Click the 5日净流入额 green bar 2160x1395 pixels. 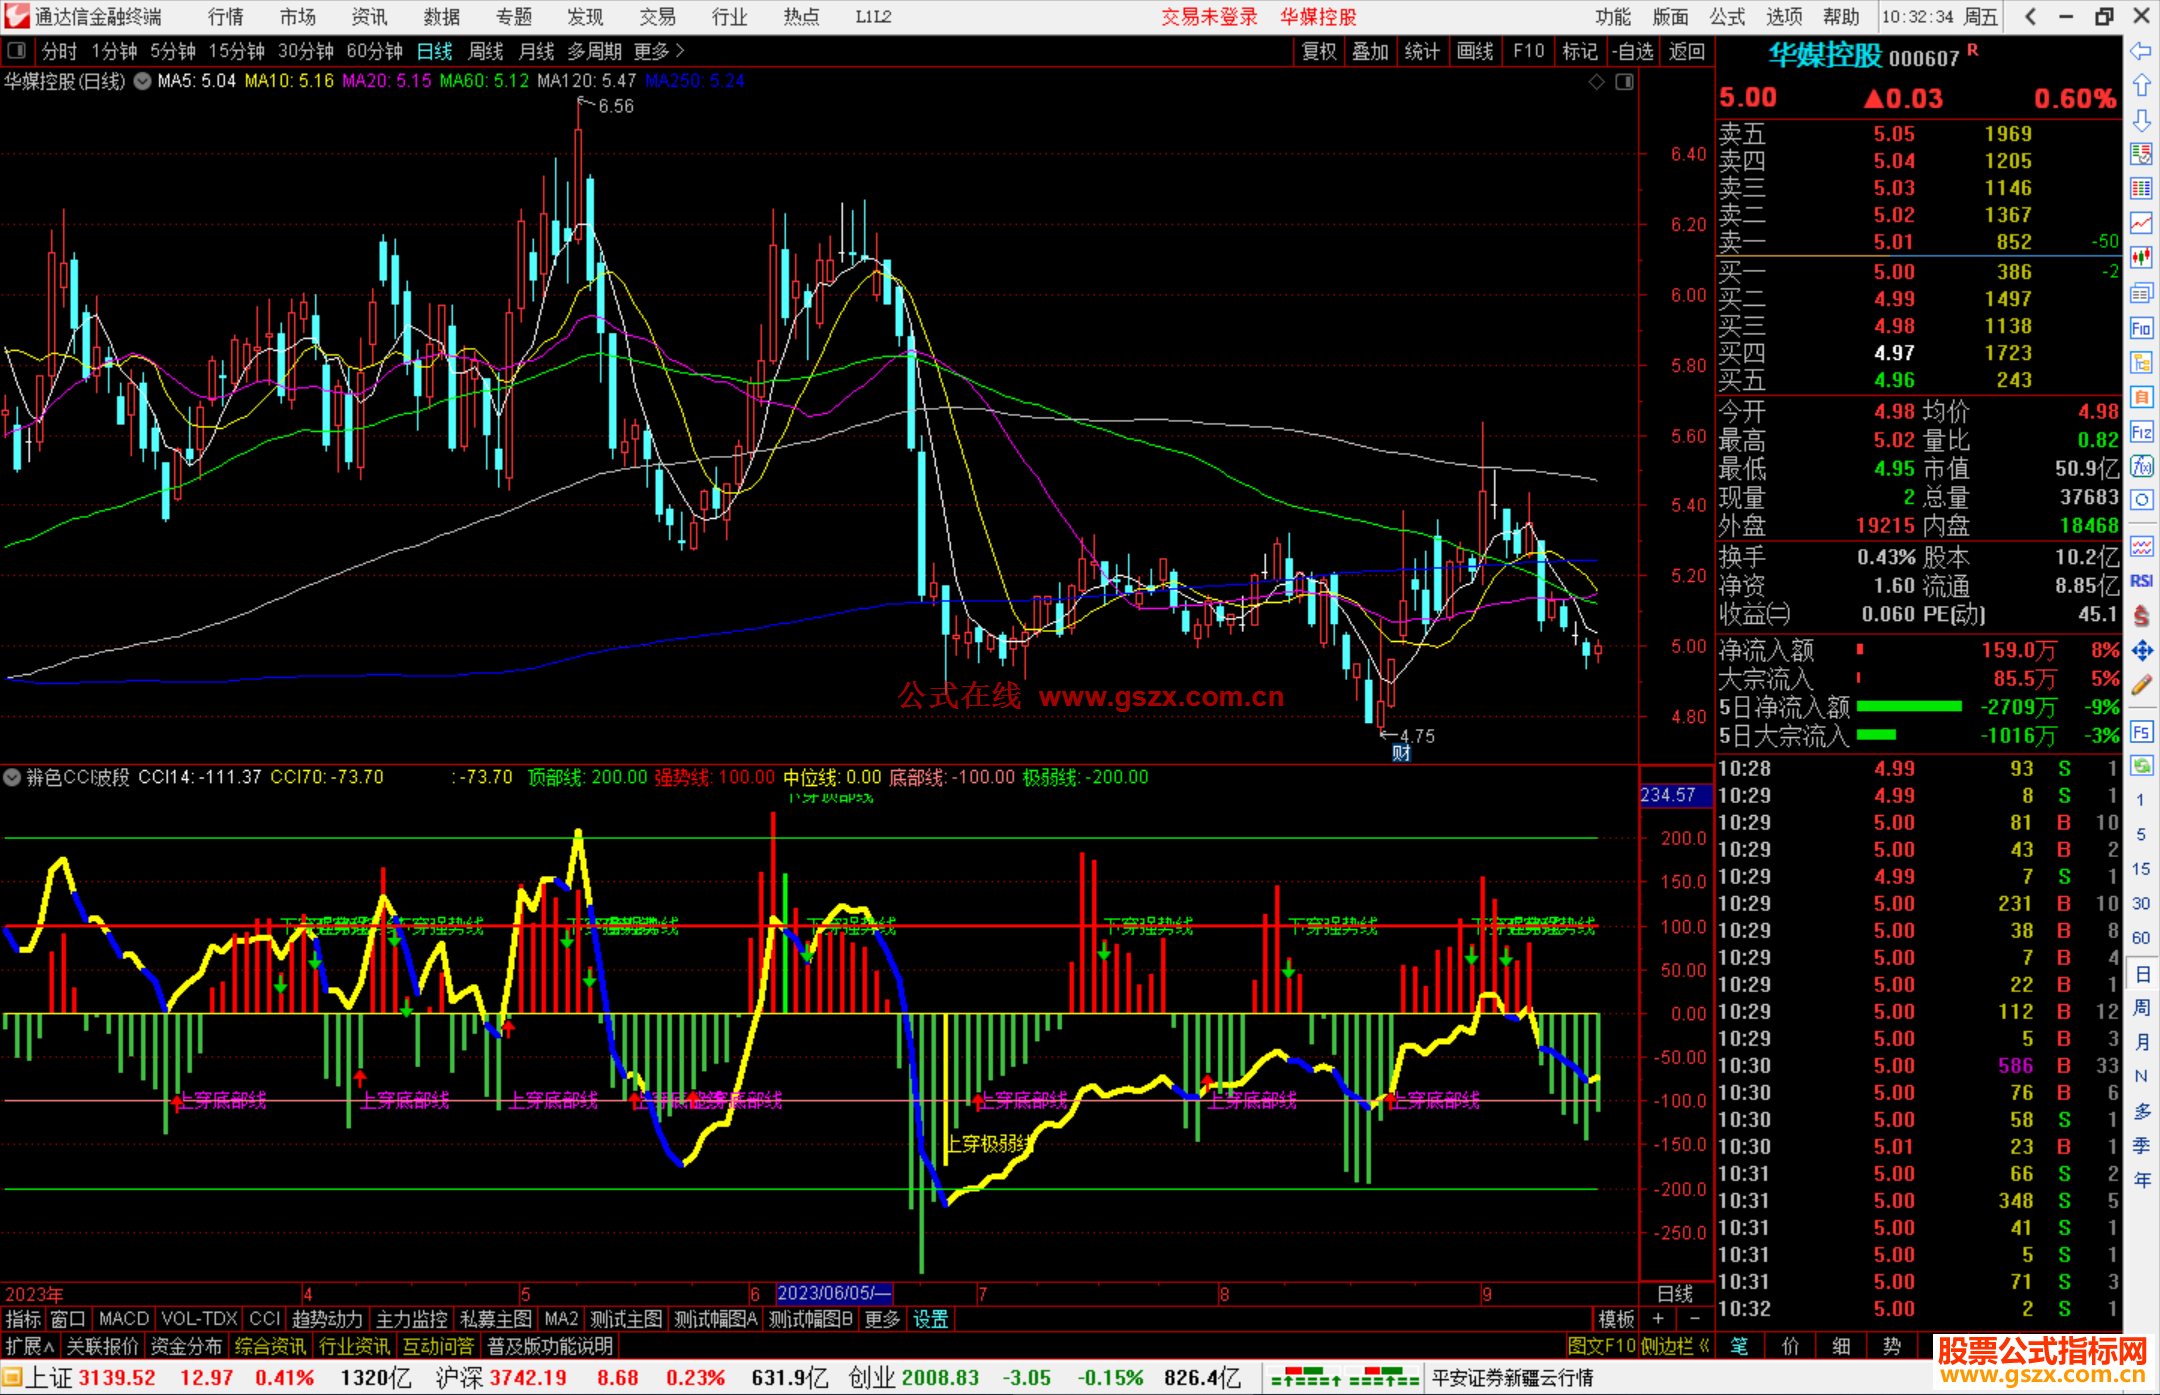pos(1908,707)
